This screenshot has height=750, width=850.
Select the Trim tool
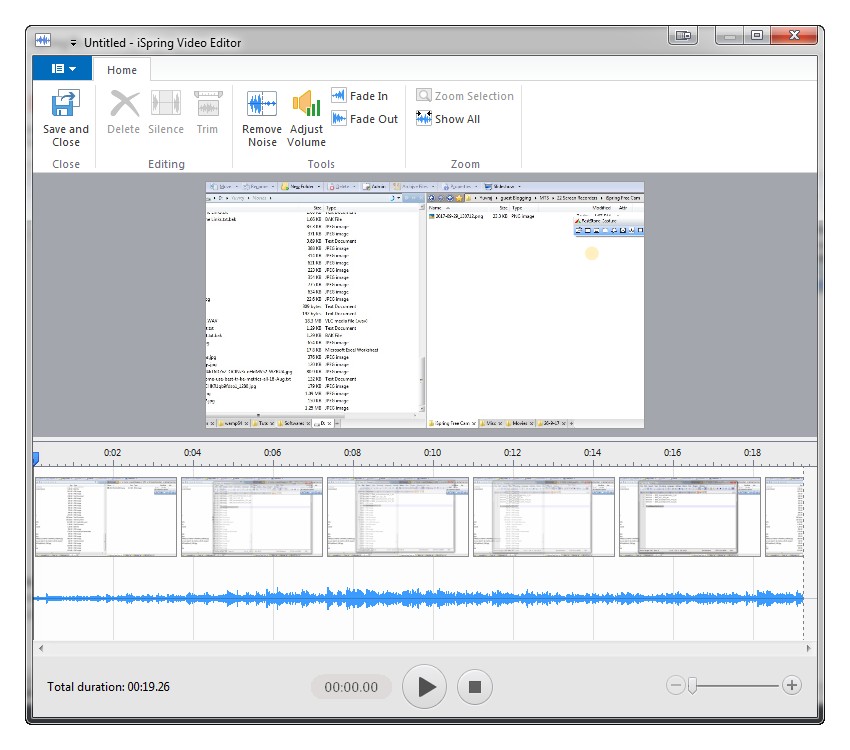pyautogui.click(x=208, y=112)
